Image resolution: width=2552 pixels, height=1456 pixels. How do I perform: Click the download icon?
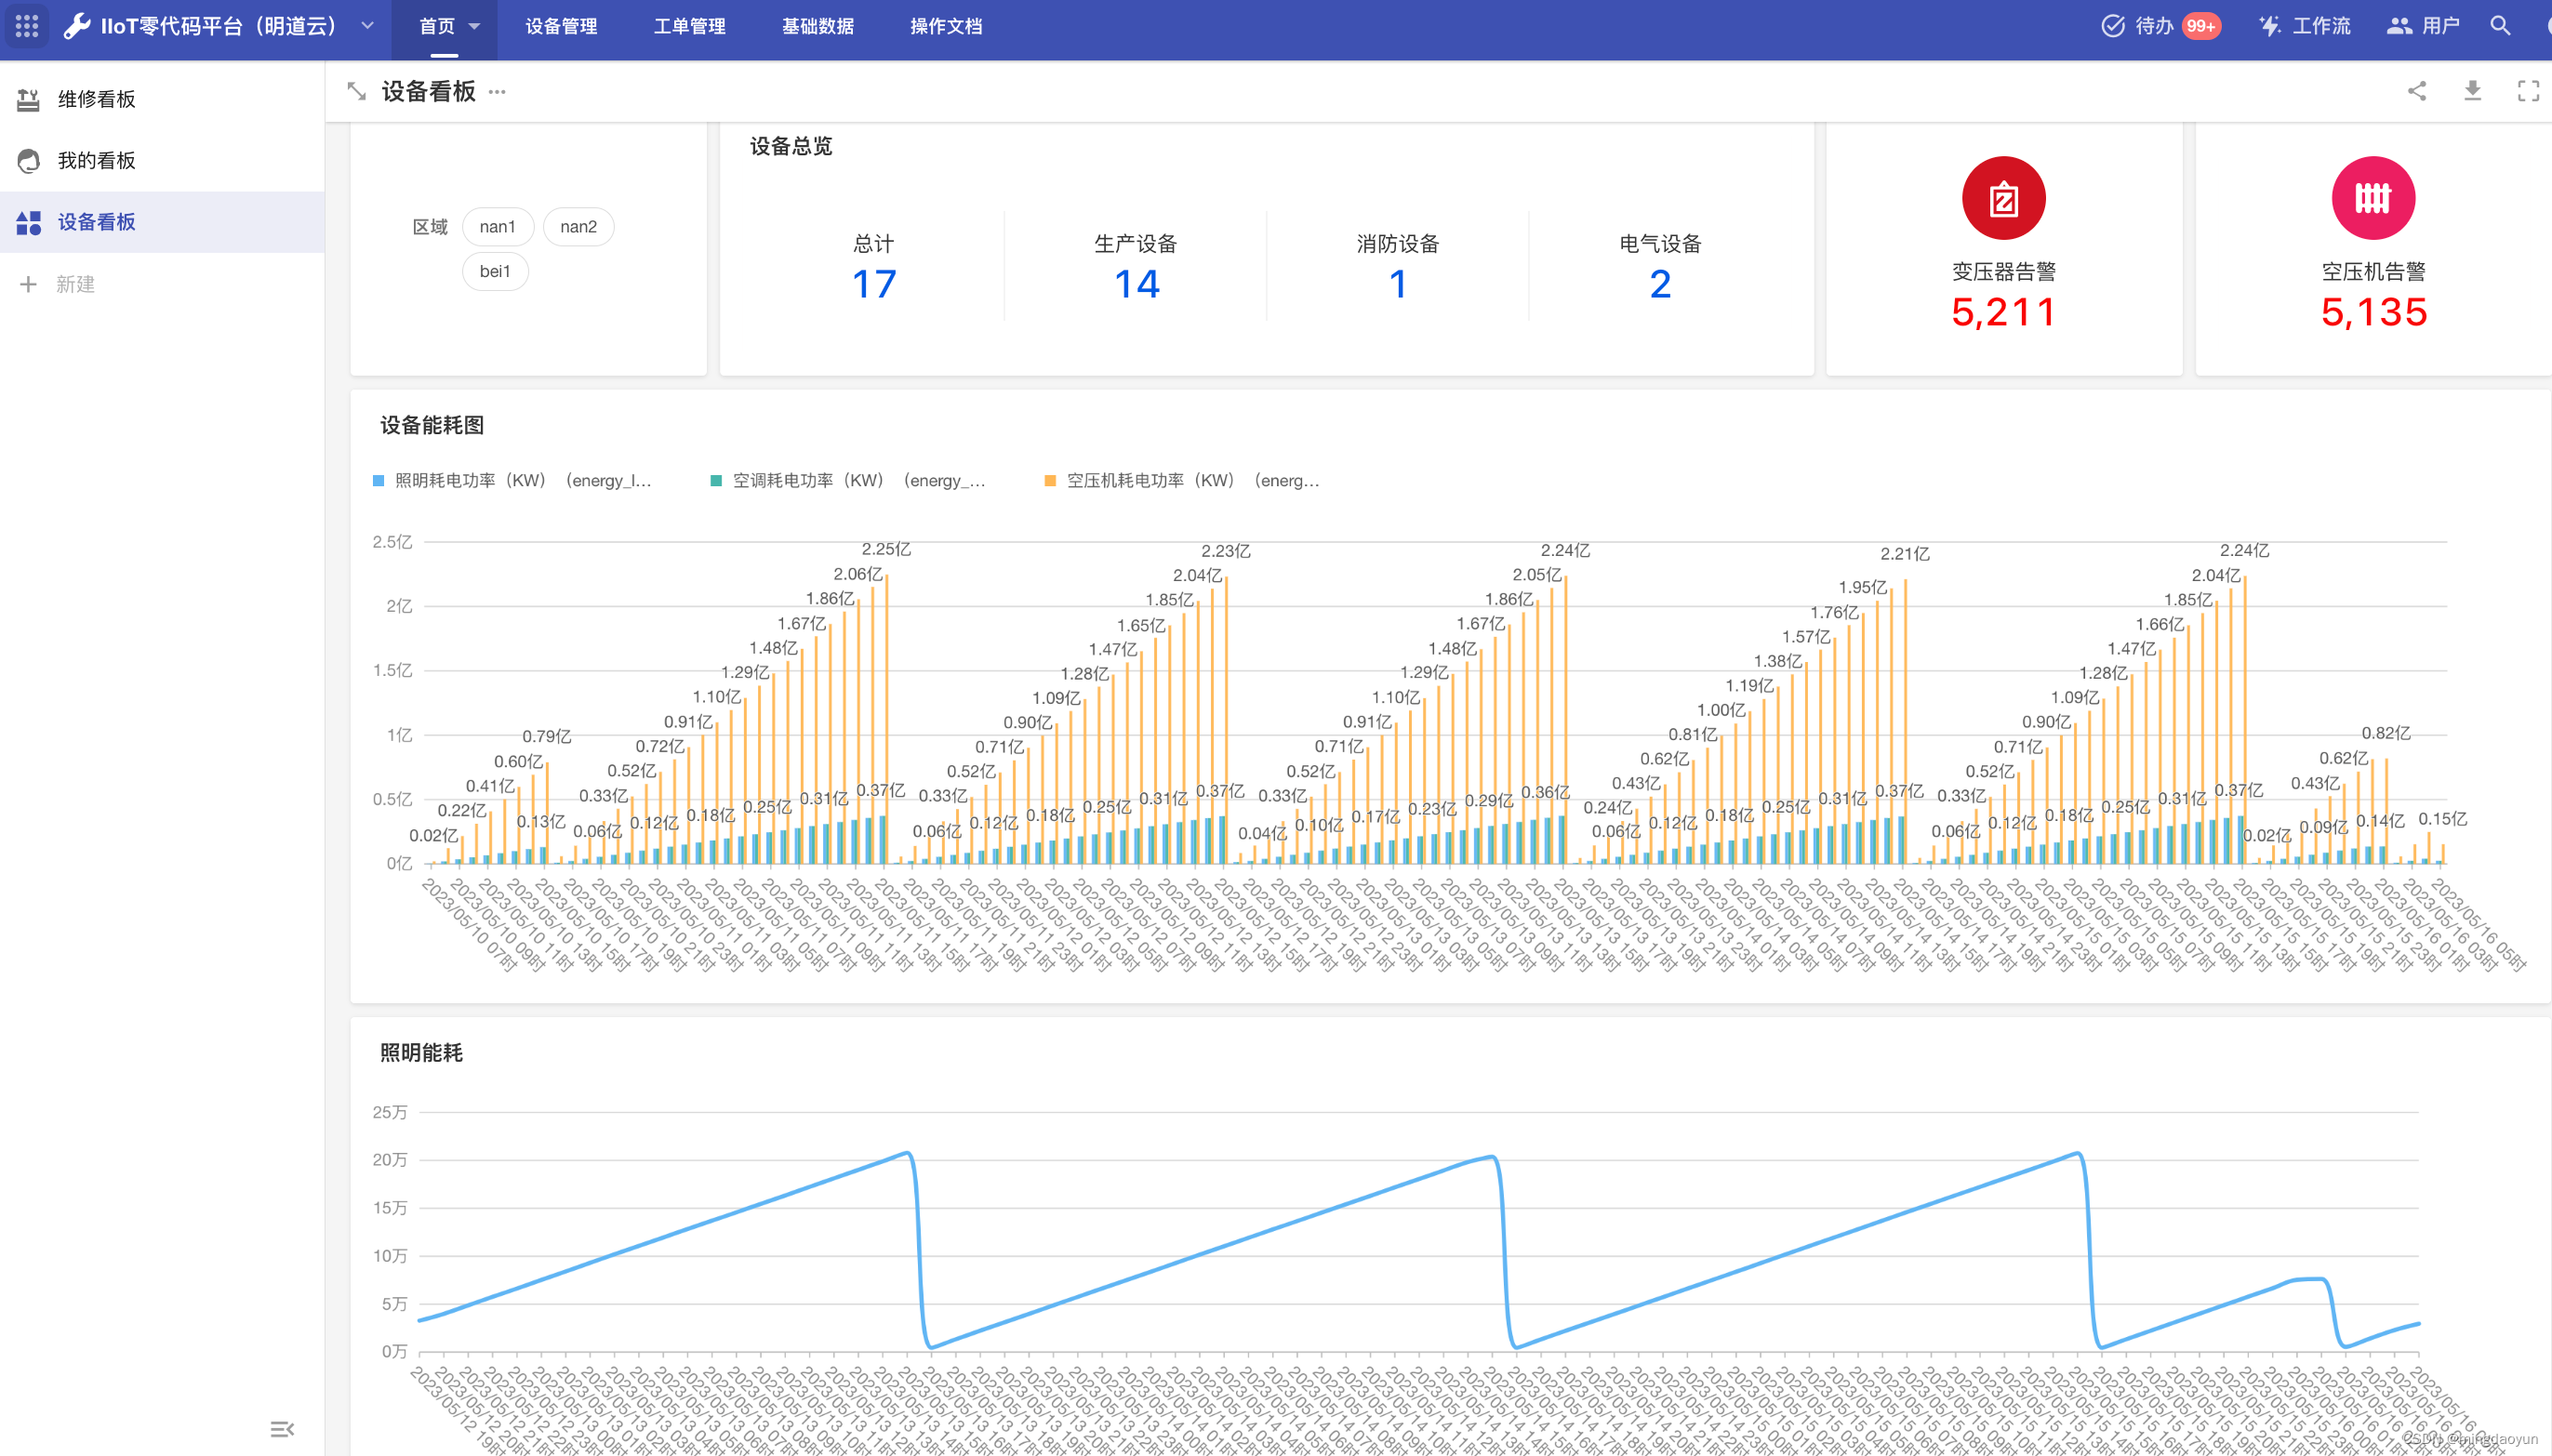point(2473,91)
